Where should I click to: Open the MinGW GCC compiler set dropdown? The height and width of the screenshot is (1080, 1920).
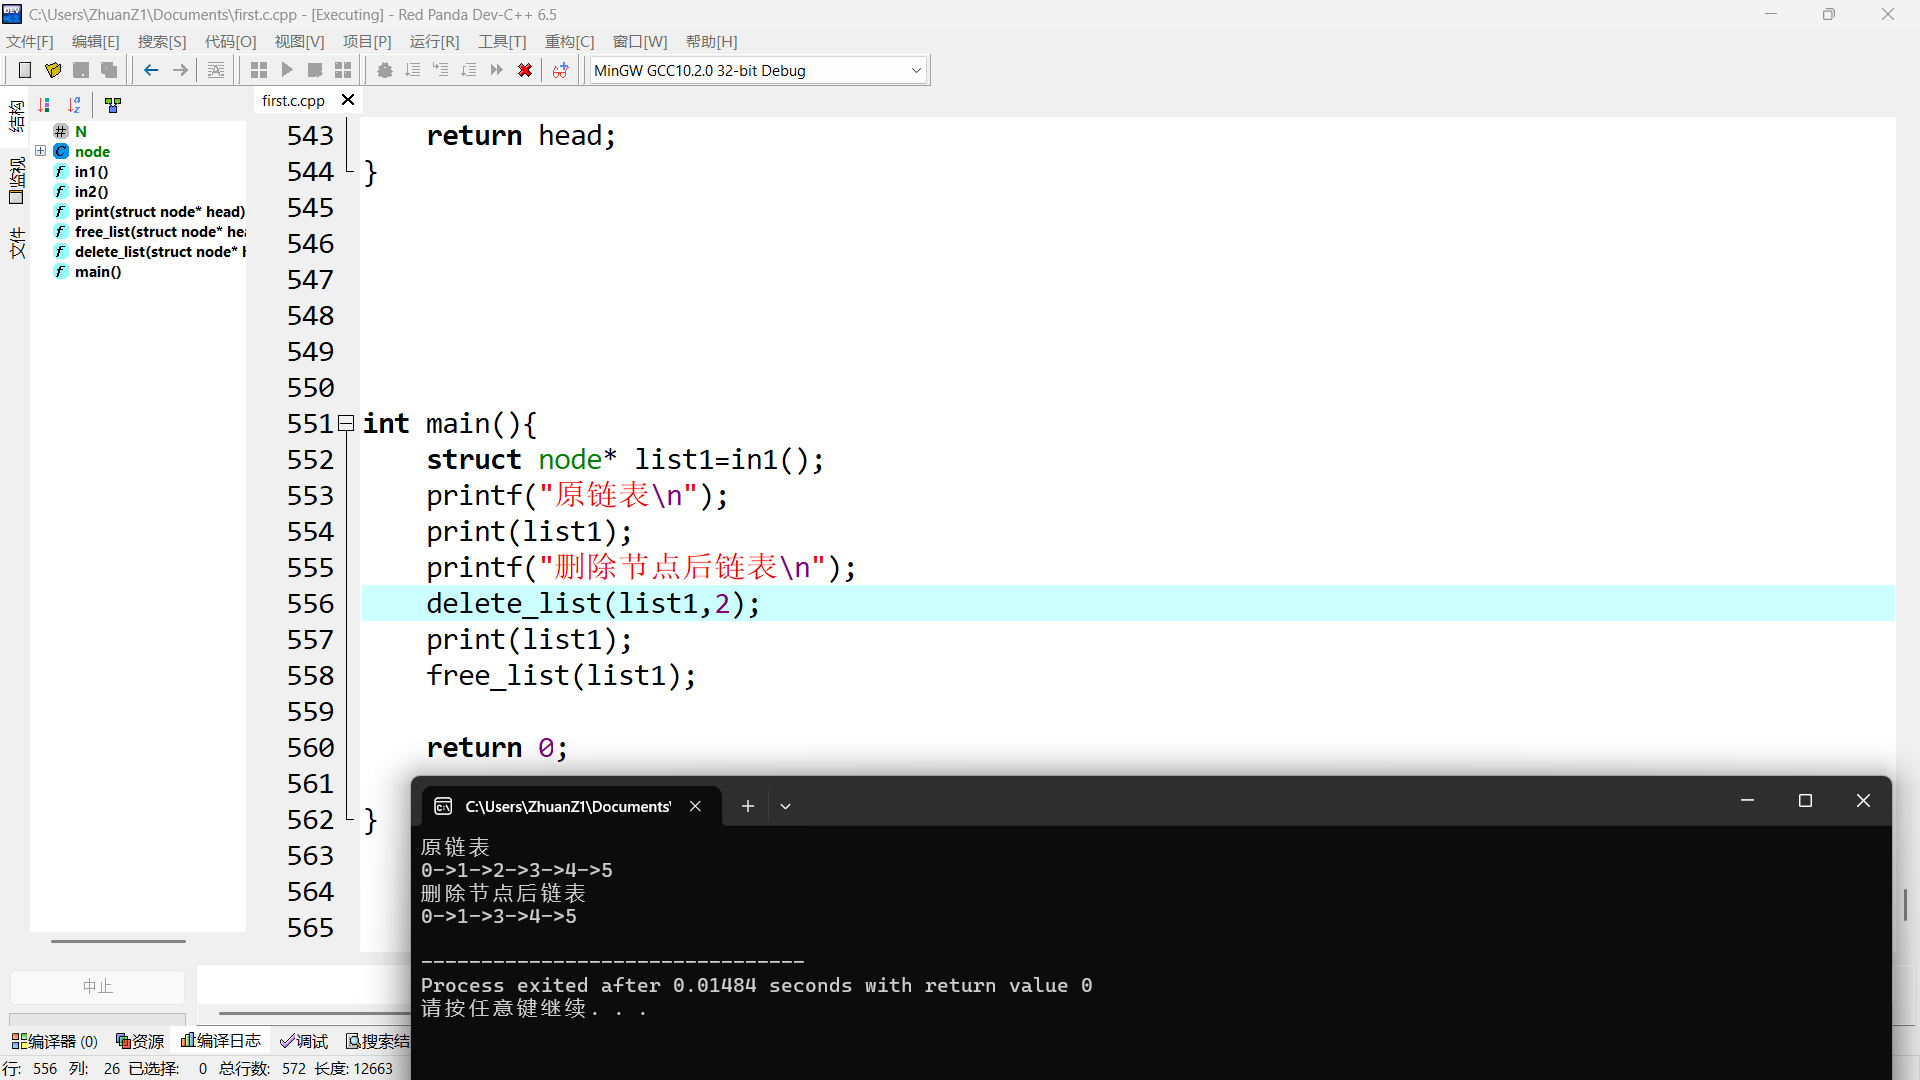pos(915,70)
